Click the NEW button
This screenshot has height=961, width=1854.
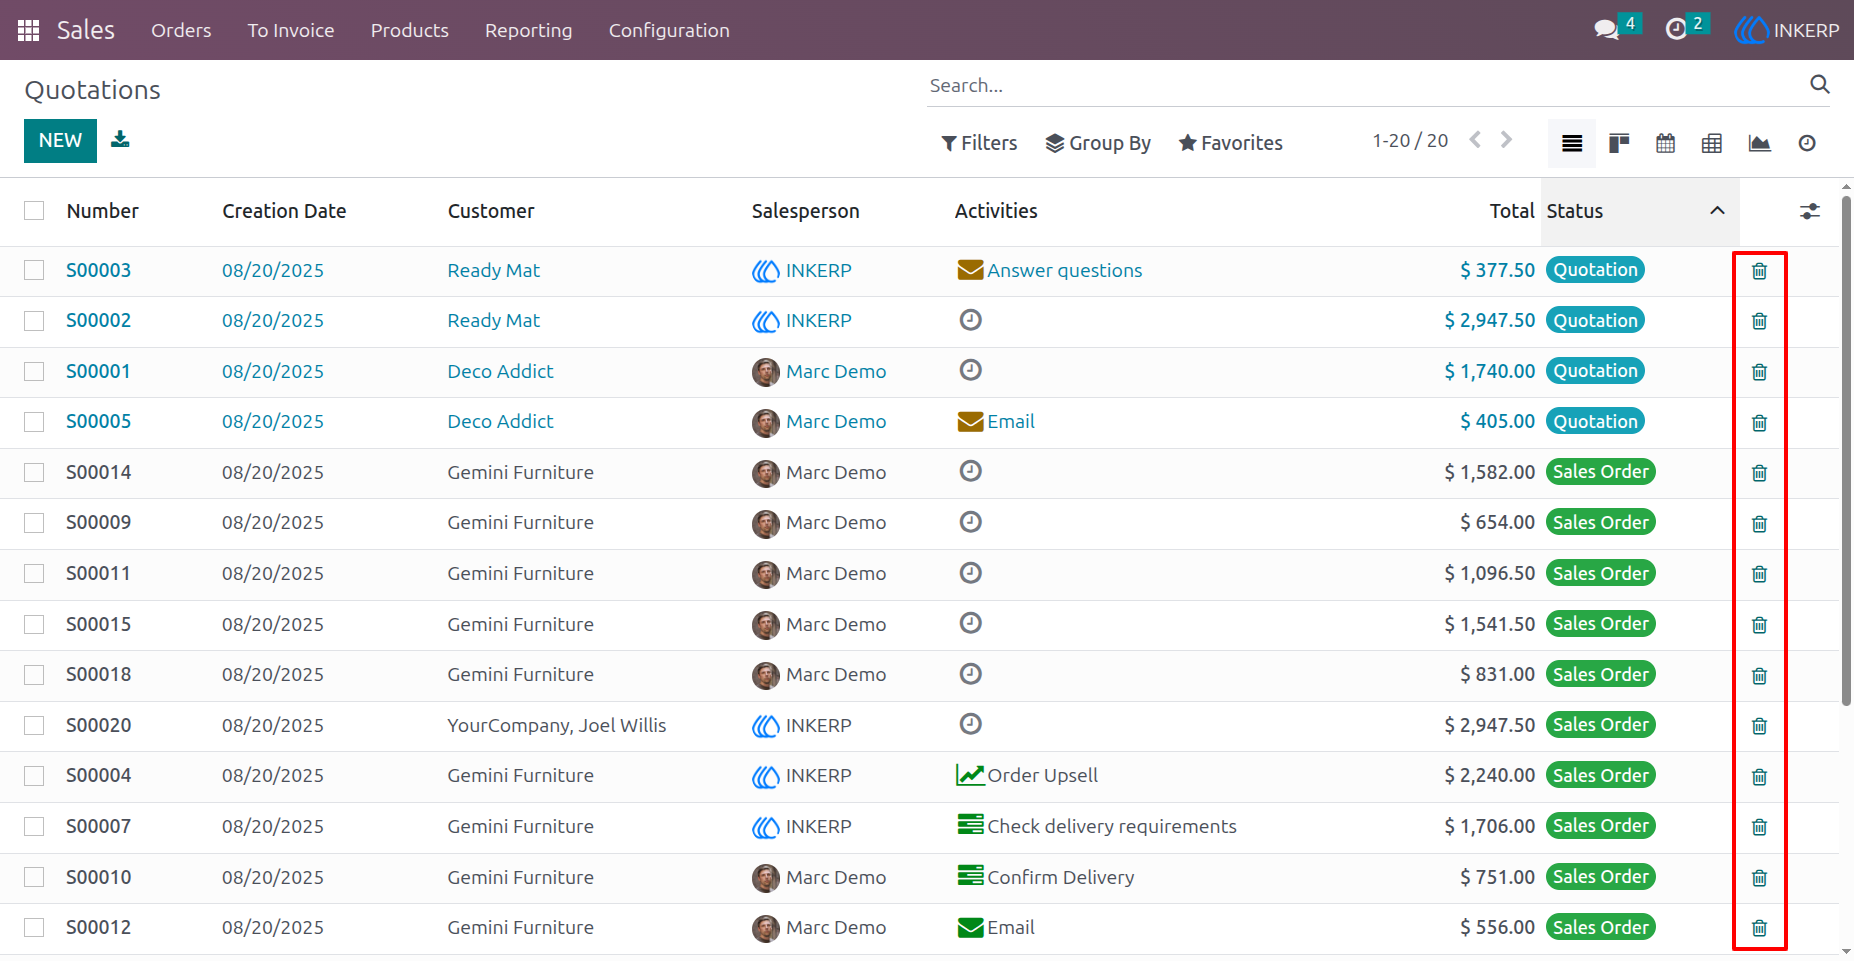[60, 141]
